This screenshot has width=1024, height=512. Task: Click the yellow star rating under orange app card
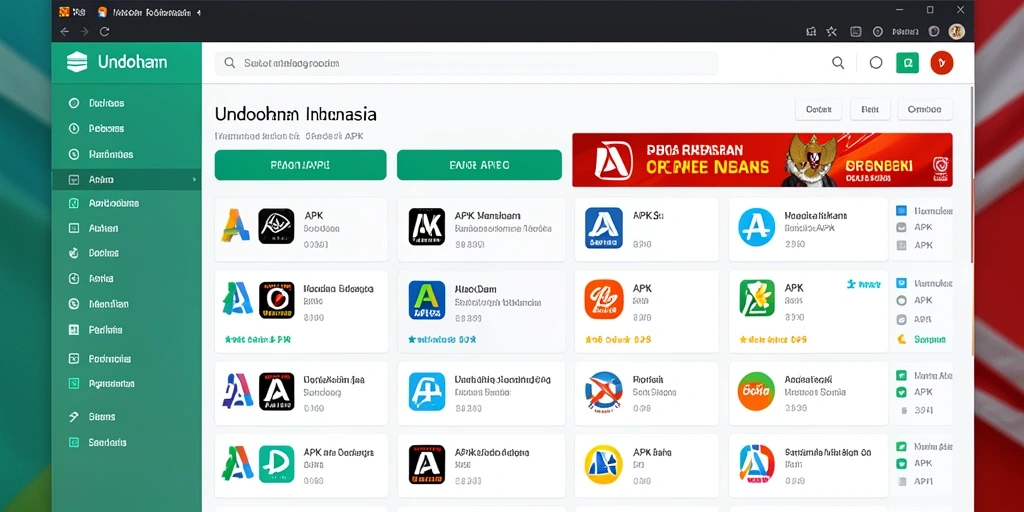618,340
